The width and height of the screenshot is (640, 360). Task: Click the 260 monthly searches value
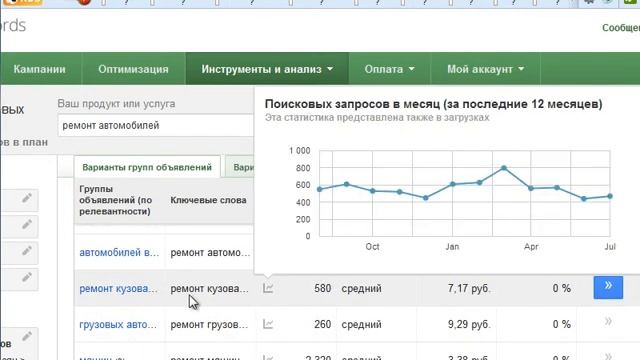coord(322,324)
